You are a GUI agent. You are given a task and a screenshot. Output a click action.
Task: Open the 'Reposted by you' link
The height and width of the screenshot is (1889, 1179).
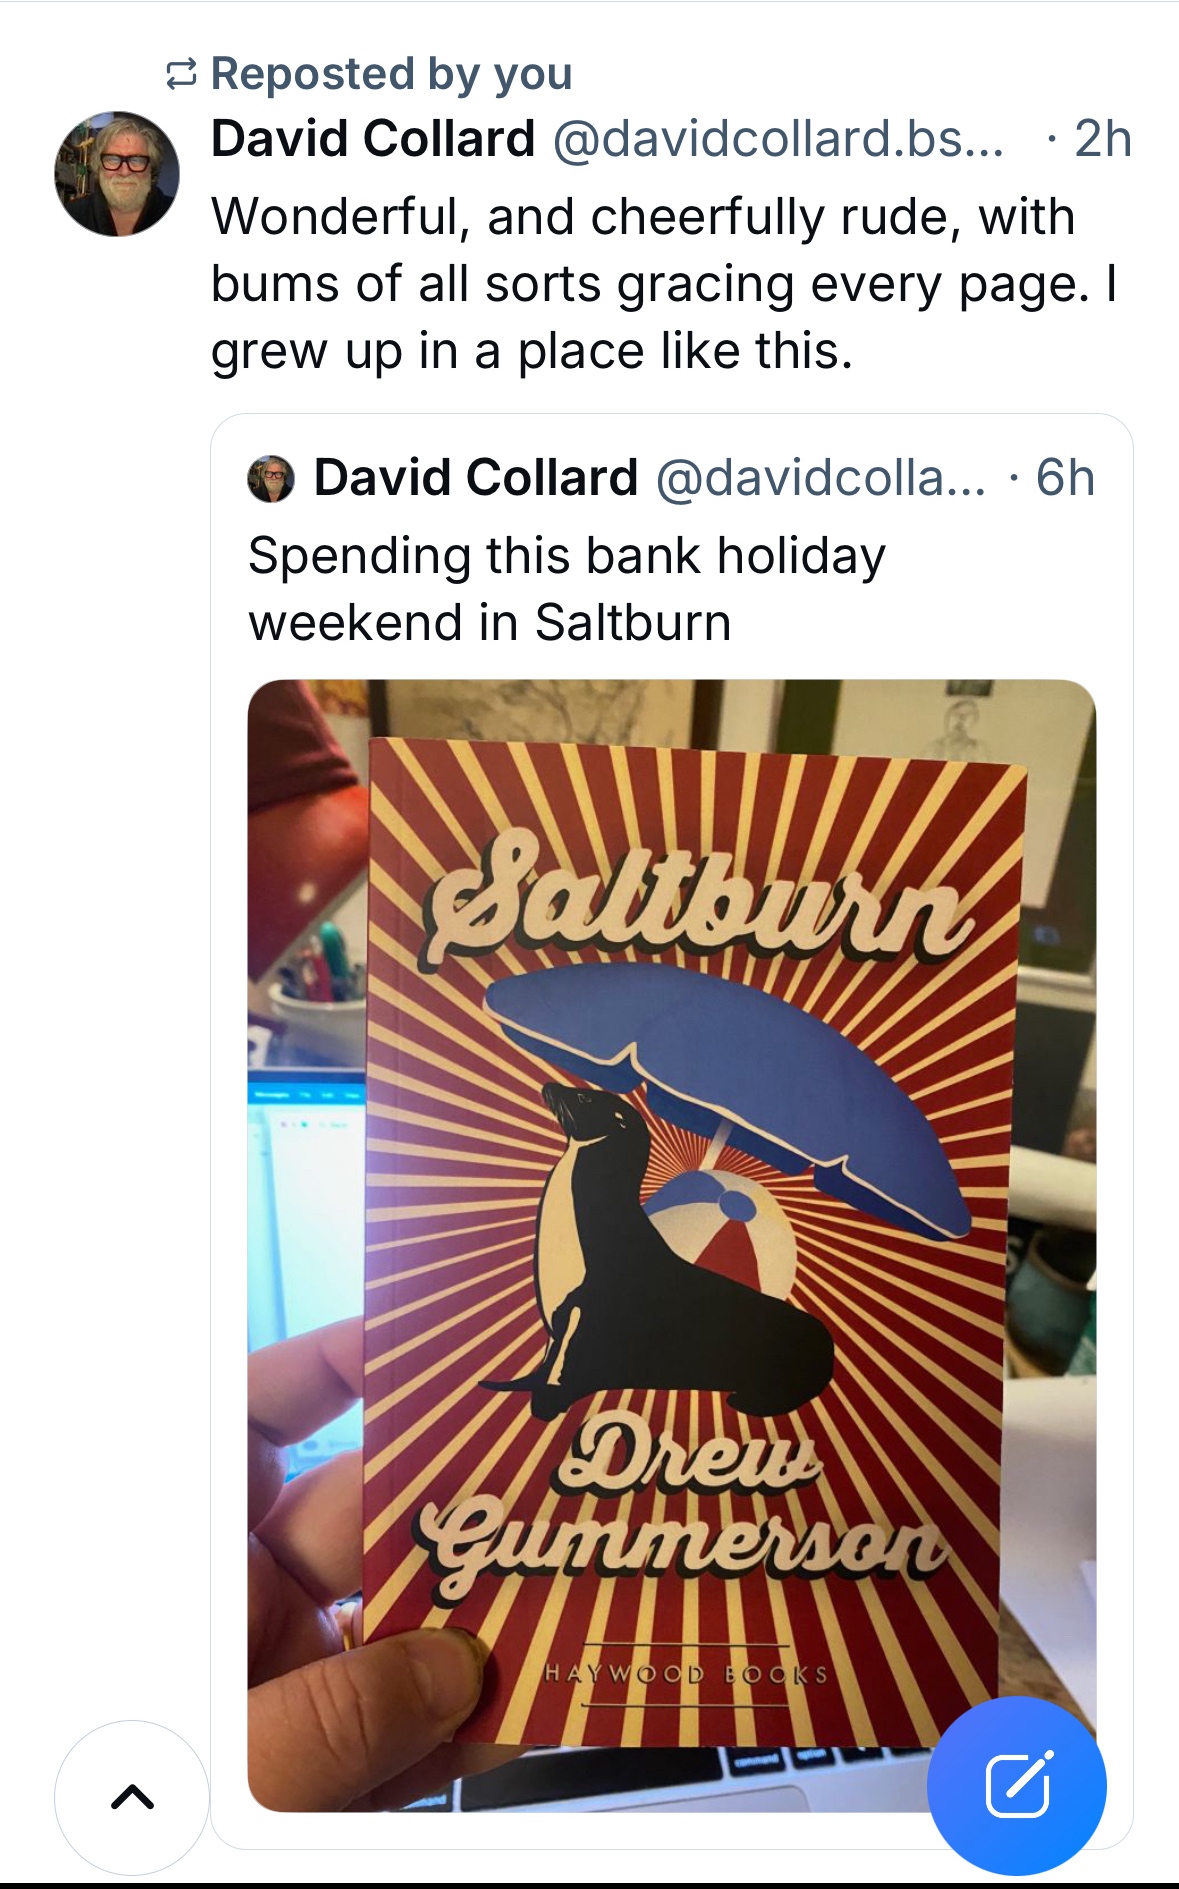[x=391, y=74]
